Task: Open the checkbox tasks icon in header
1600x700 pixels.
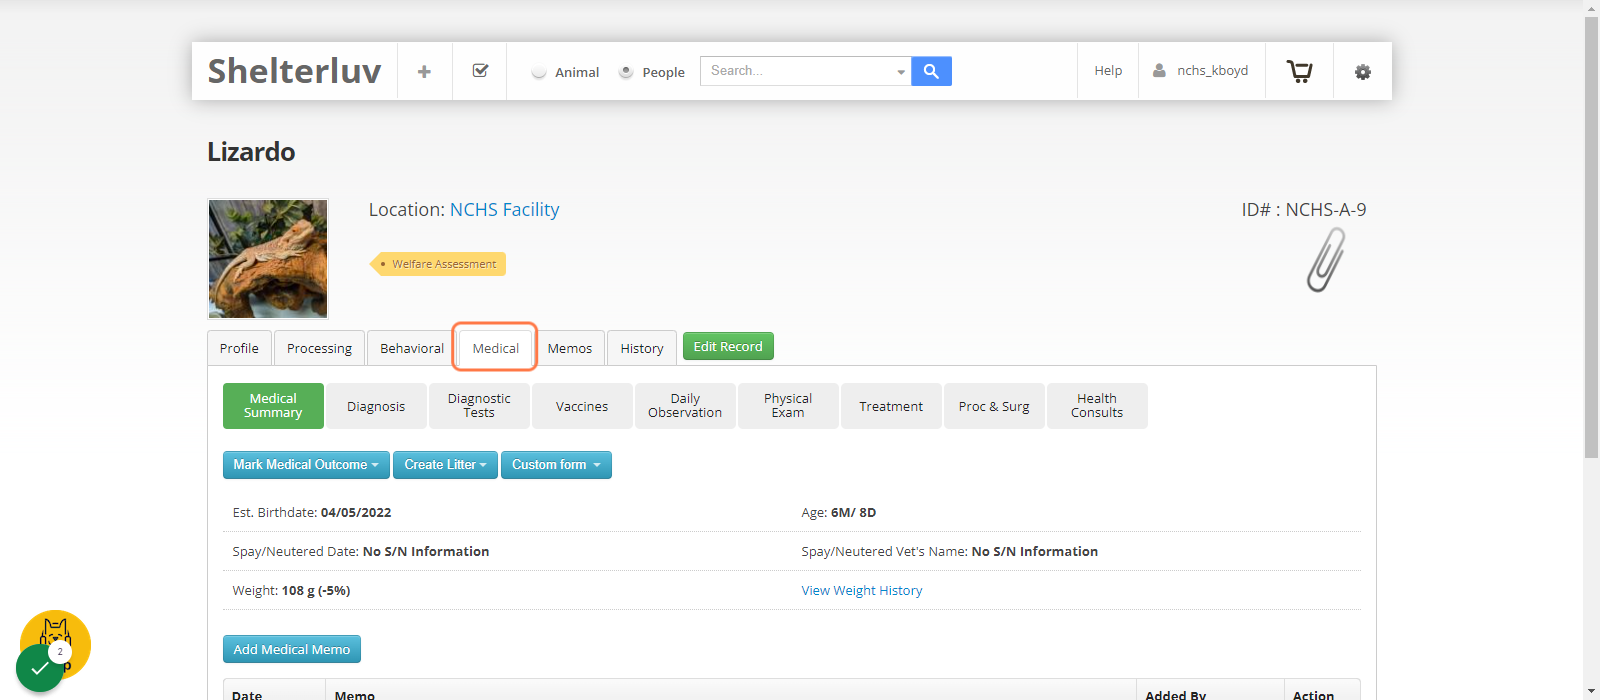Action: (x=480, y=71)
